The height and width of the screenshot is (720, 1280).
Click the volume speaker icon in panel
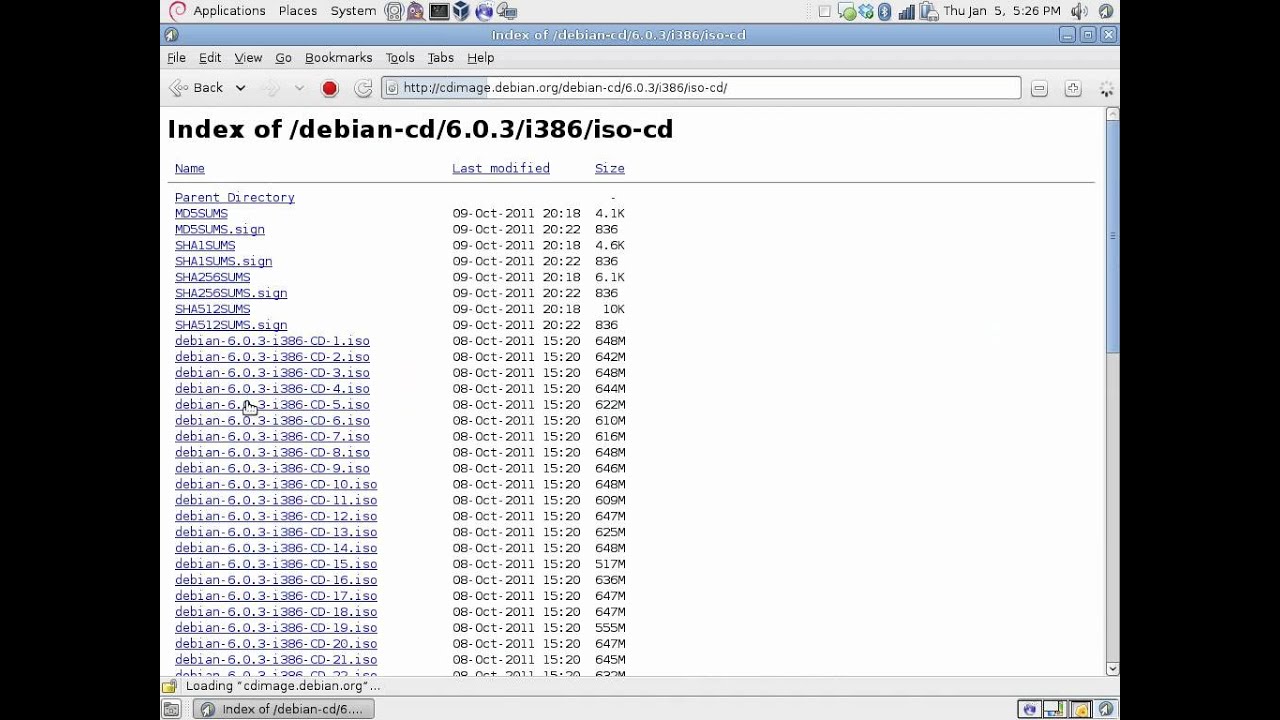[x=1079, y=11]
